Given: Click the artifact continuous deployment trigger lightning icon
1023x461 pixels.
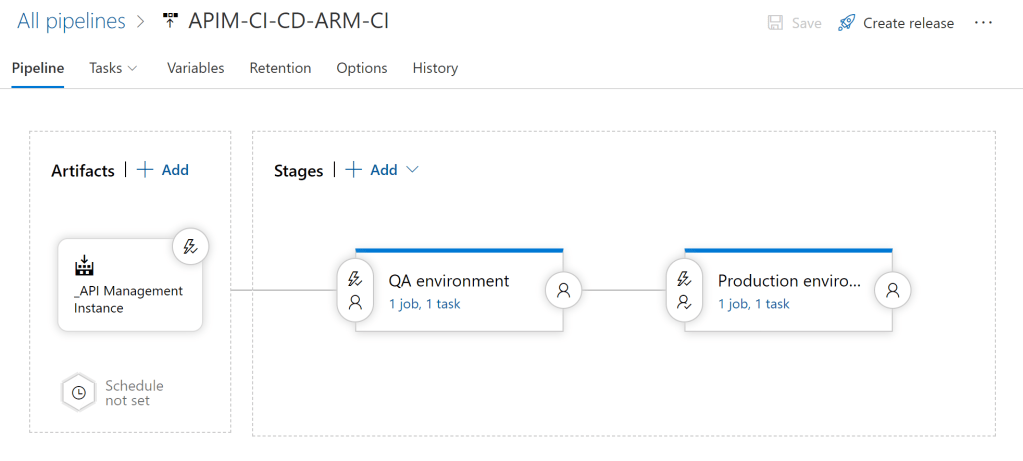Looking at the screenshot, I should click(190, 247).
